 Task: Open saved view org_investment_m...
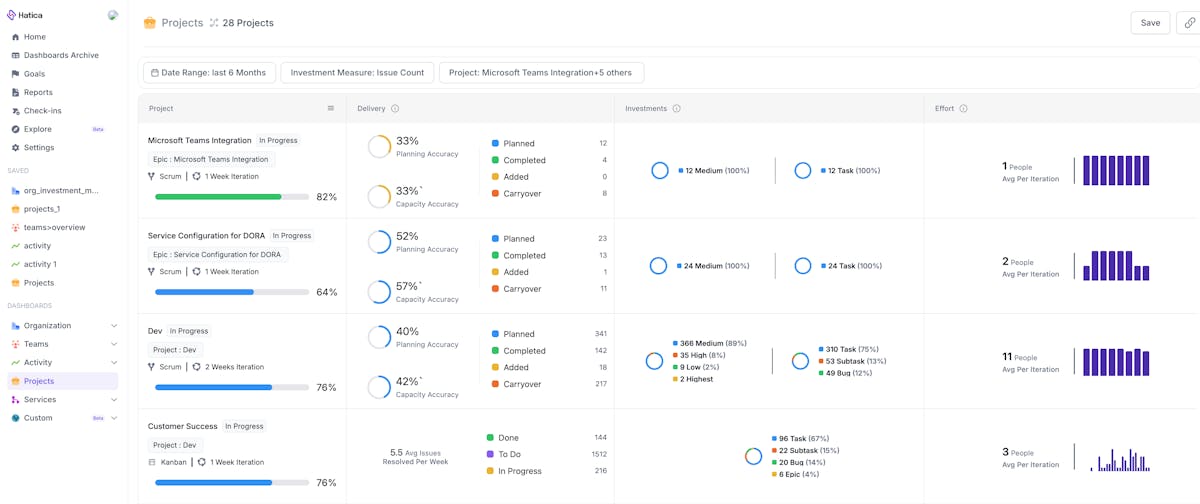pos(61,190)
